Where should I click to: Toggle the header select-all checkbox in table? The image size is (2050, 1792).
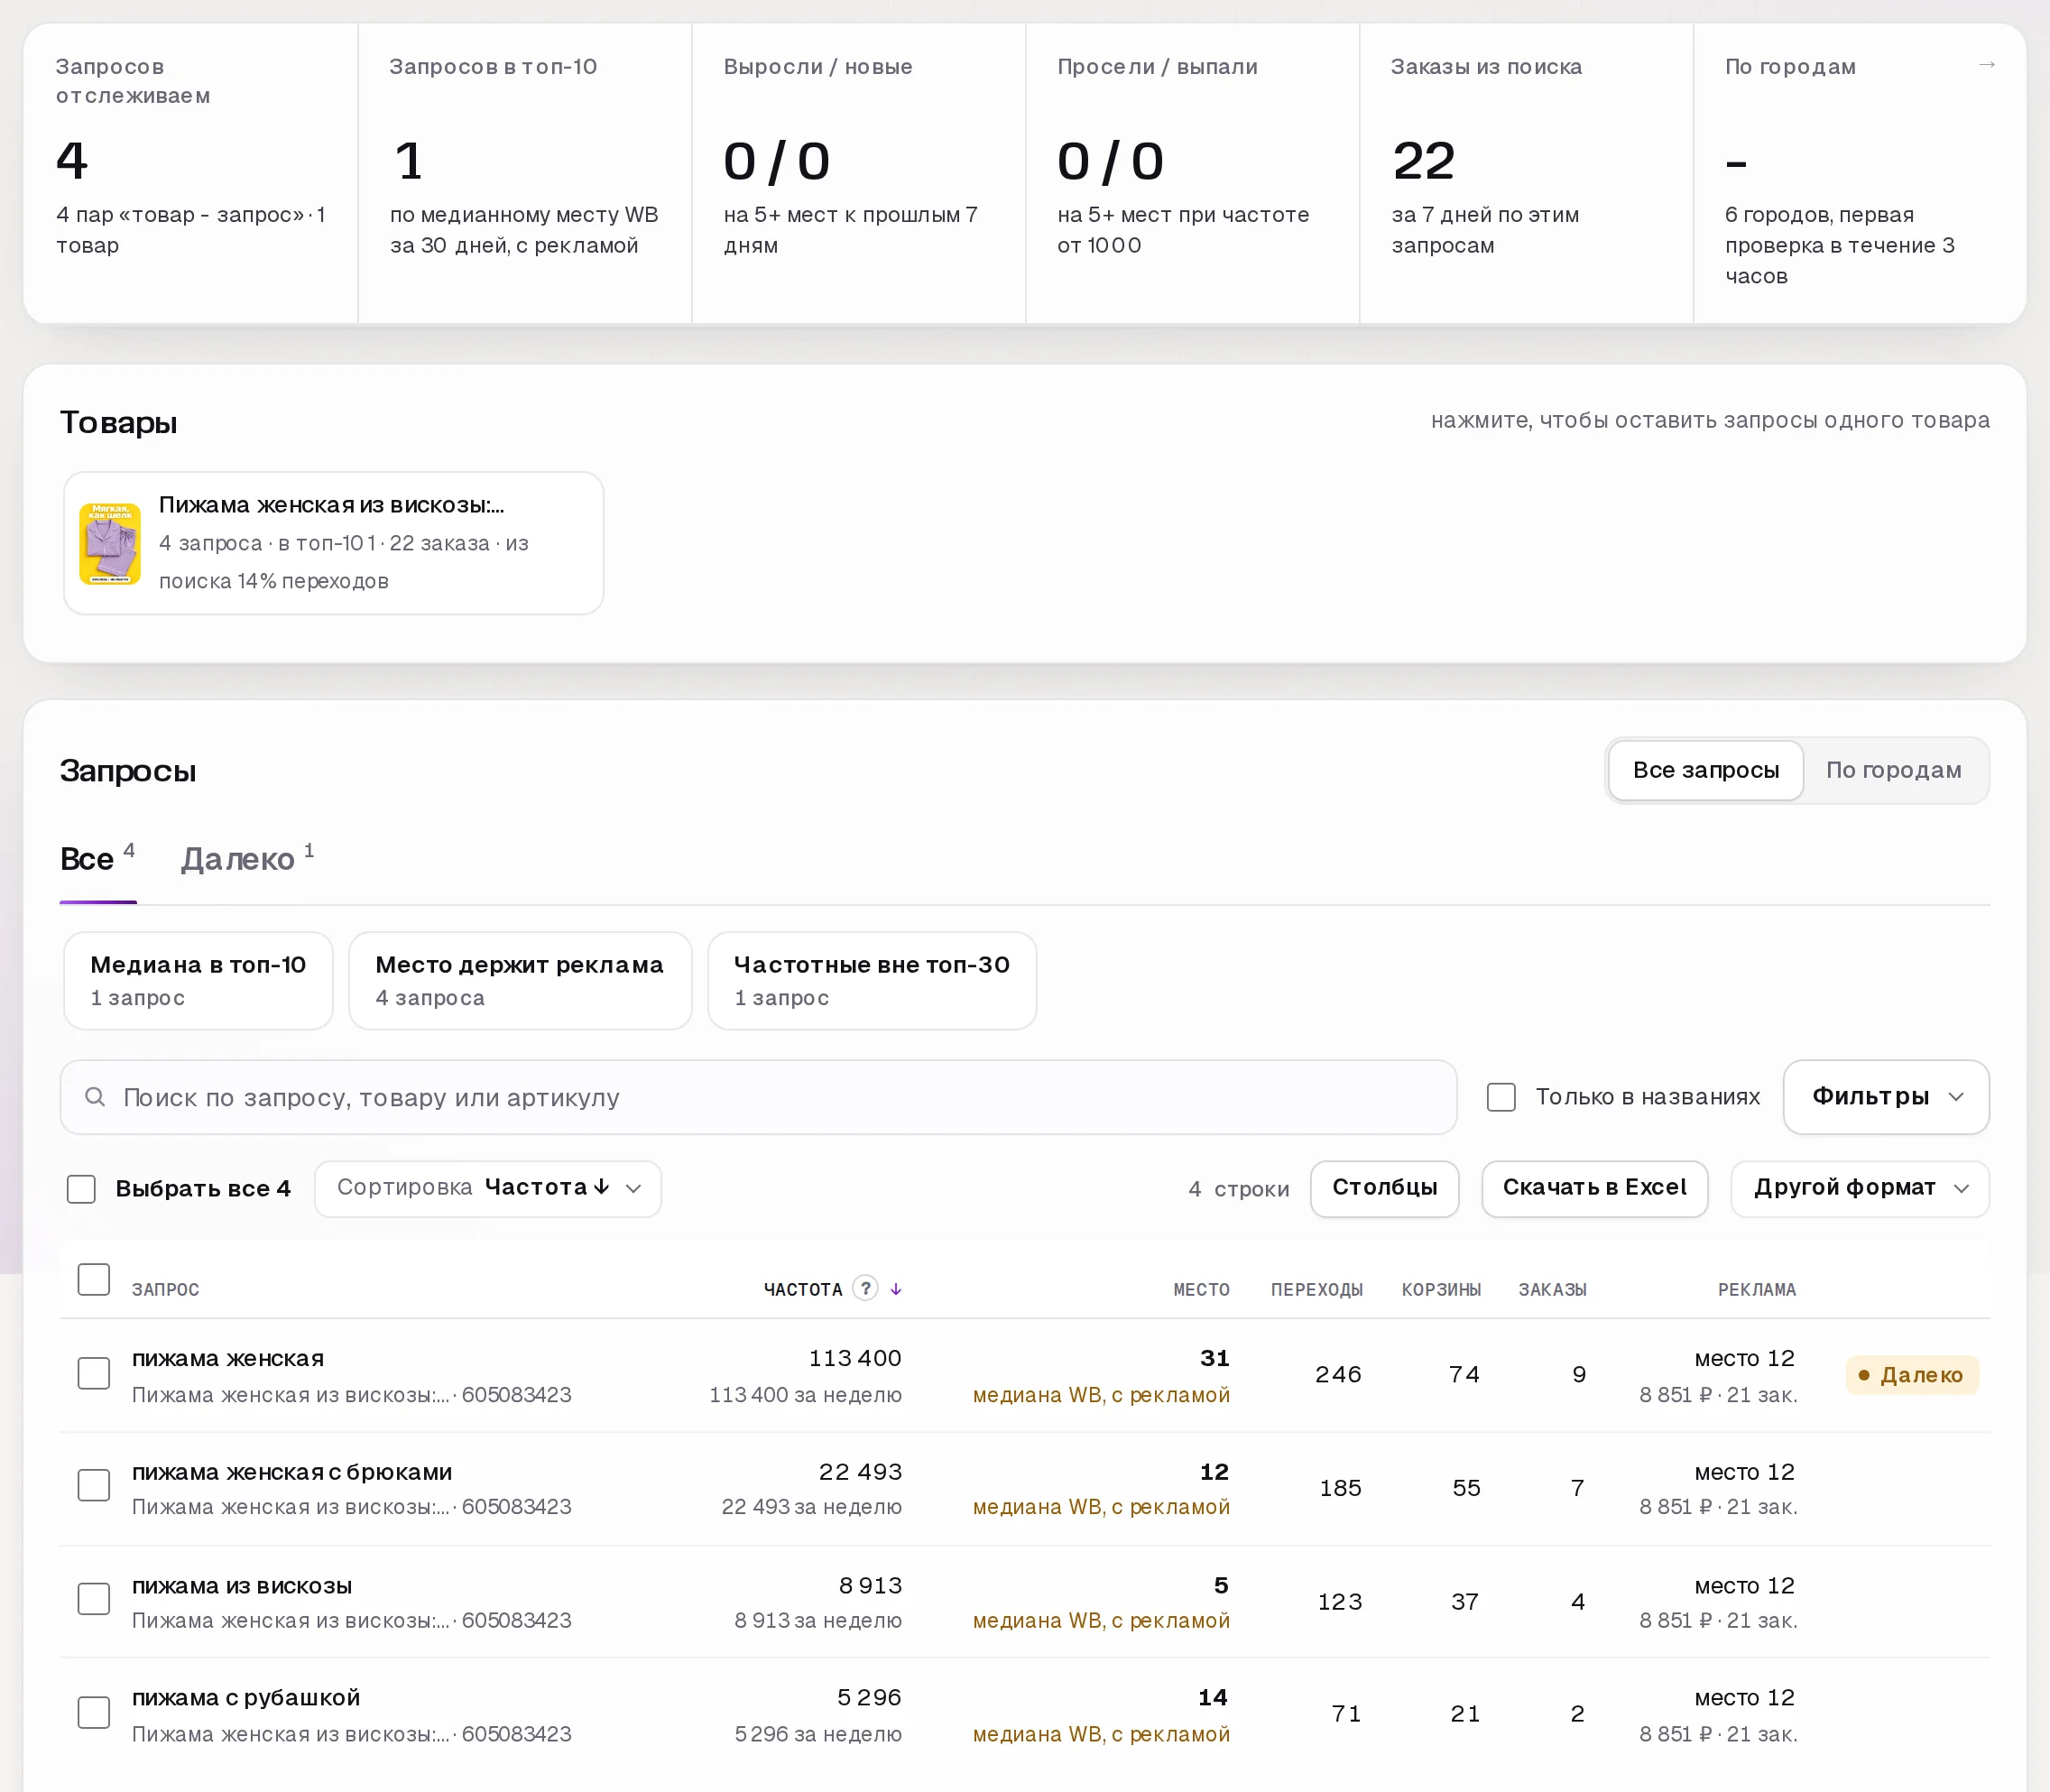point(94,1279)
